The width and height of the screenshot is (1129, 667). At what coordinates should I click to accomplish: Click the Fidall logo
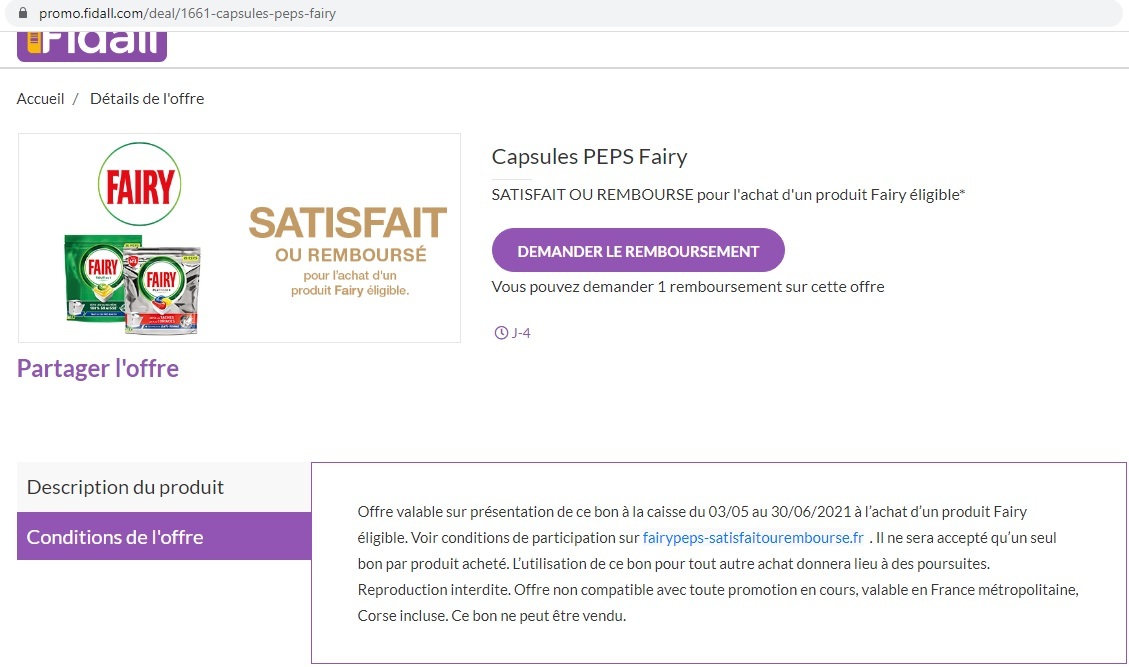point(92,45)
